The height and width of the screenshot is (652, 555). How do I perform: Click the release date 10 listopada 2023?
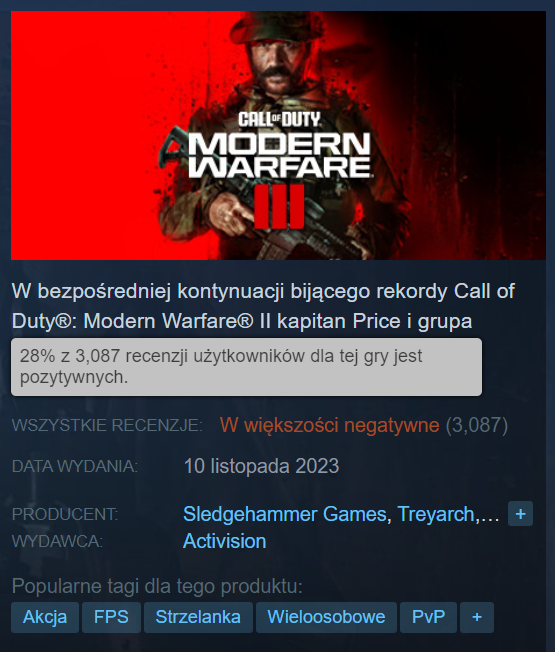pos(261,466)
